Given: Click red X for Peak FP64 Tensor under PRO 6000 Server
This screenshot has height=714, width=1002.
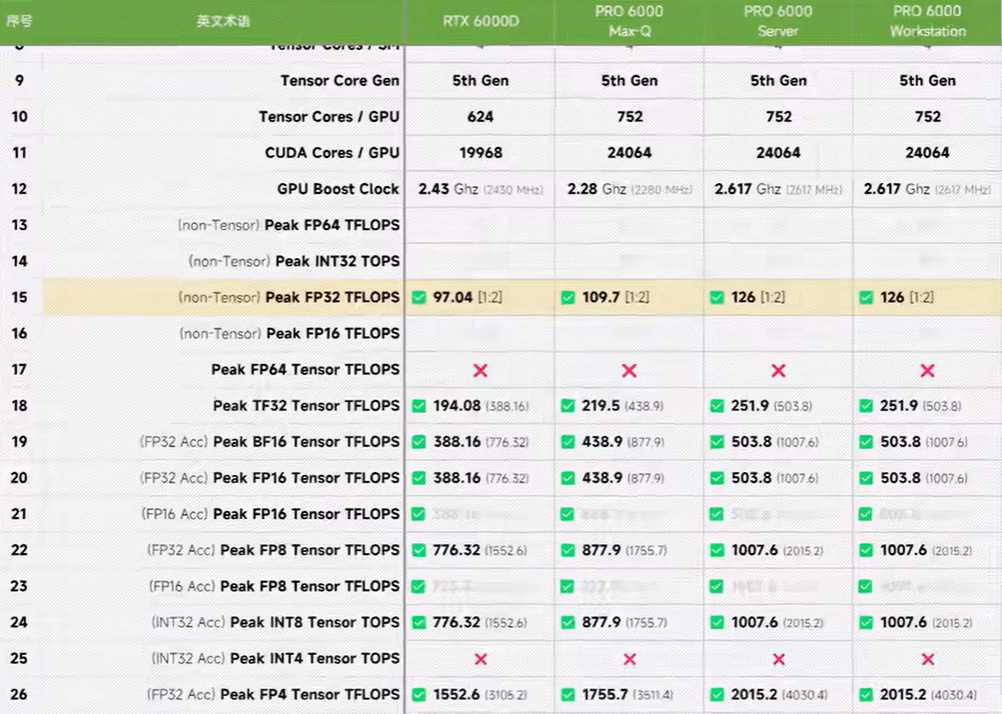Looking at the screenshot, I should (778, 370).
